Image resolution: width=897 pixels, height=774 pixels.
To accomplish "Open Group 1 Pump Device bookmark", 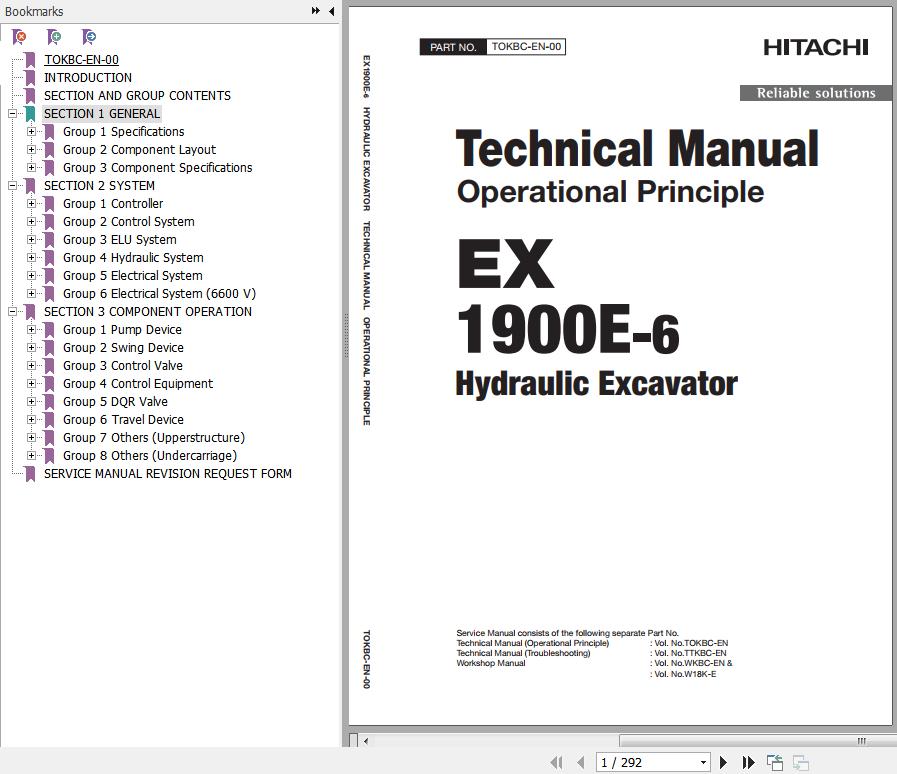I will pyautogui.click(x=122, y=330).
